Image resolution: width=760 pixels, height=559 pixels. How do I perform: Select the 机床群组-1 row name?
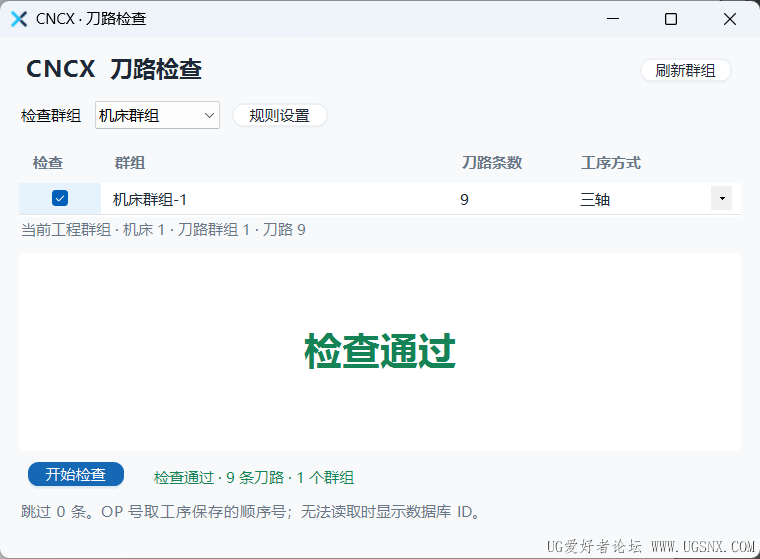[x=150, y=199]
